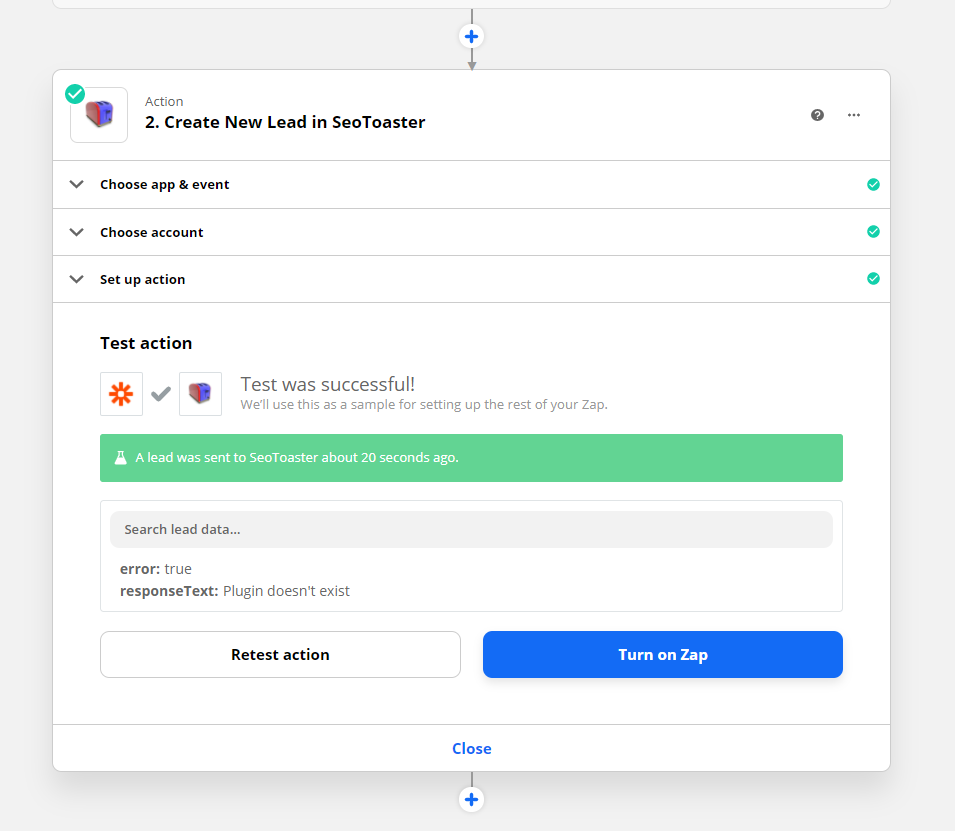
Task: Expand the Choose account chevron
Action: coord(77,232)
